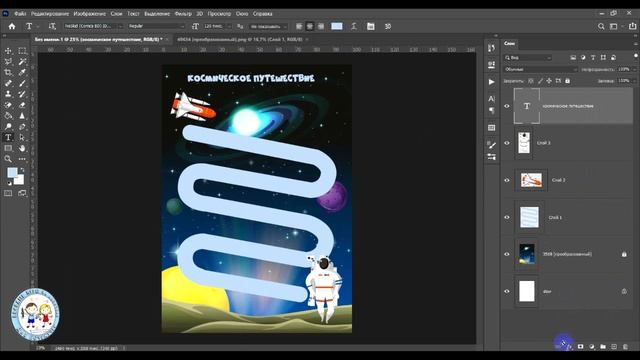Select the Lasso tool
640x360 pixels.
(8, 62)
